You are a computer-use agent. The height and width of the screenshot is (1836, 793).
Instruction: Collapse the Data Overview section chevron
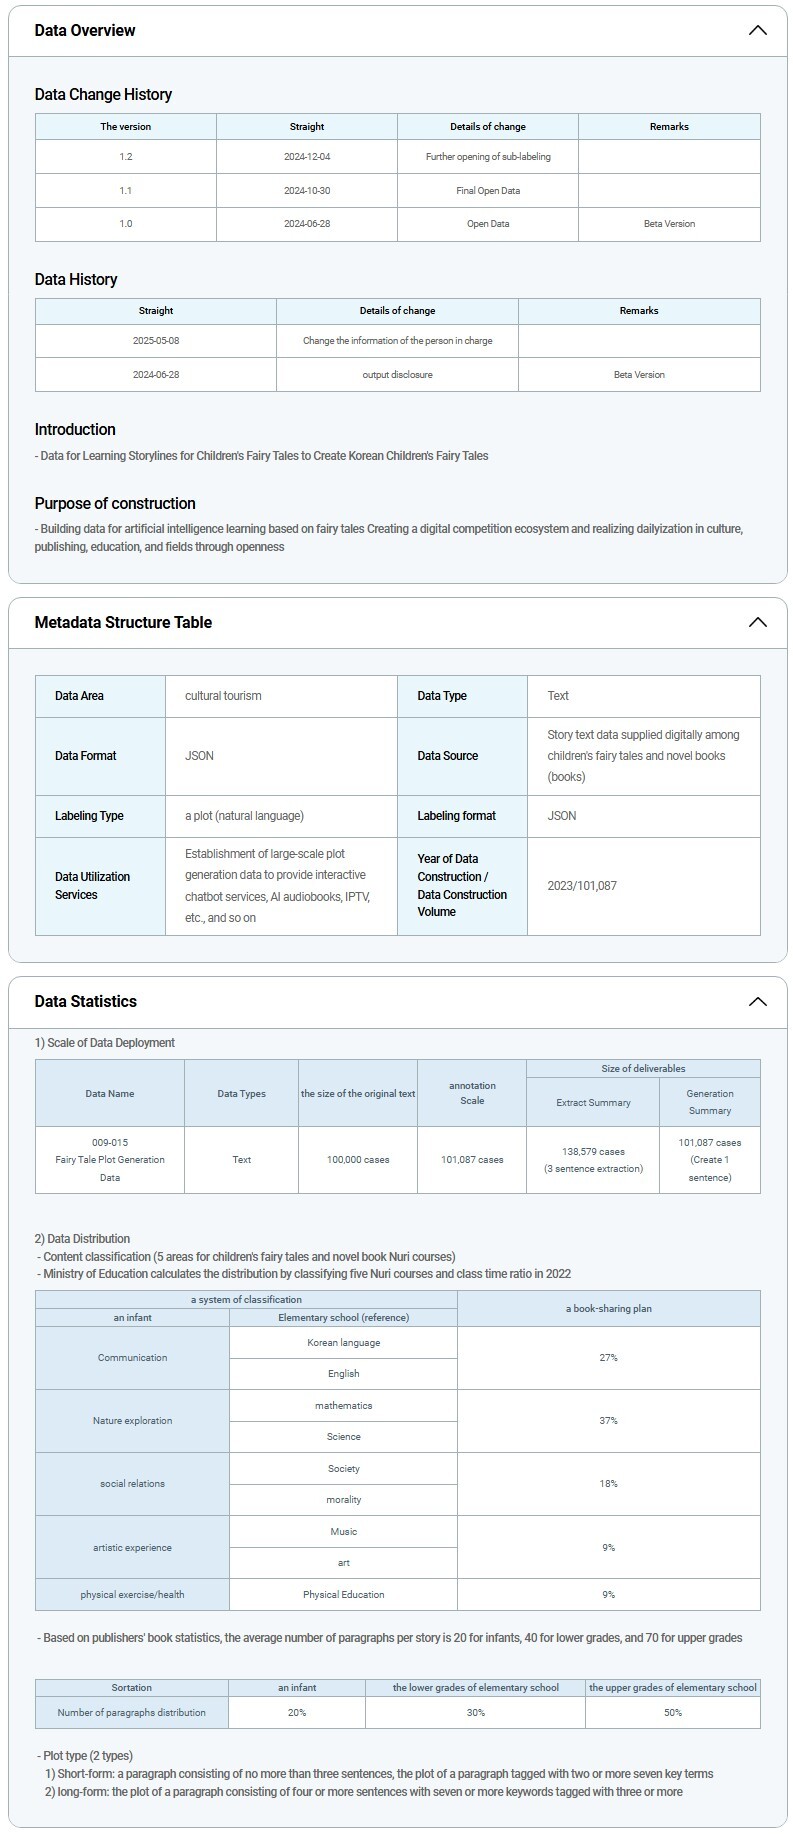click(757, 30)
